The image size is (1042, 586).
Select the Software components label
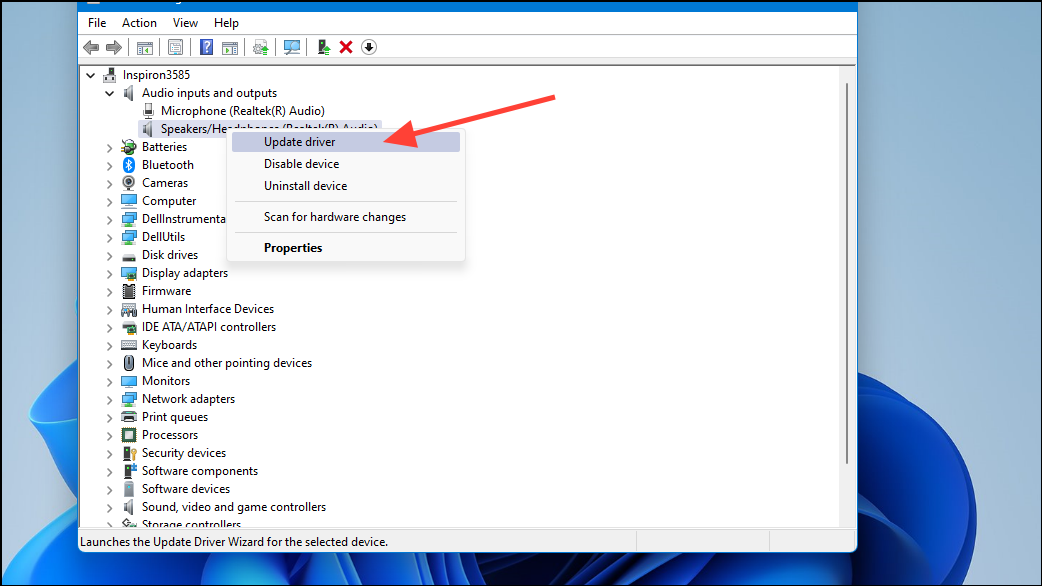click(x=200, y=470)
